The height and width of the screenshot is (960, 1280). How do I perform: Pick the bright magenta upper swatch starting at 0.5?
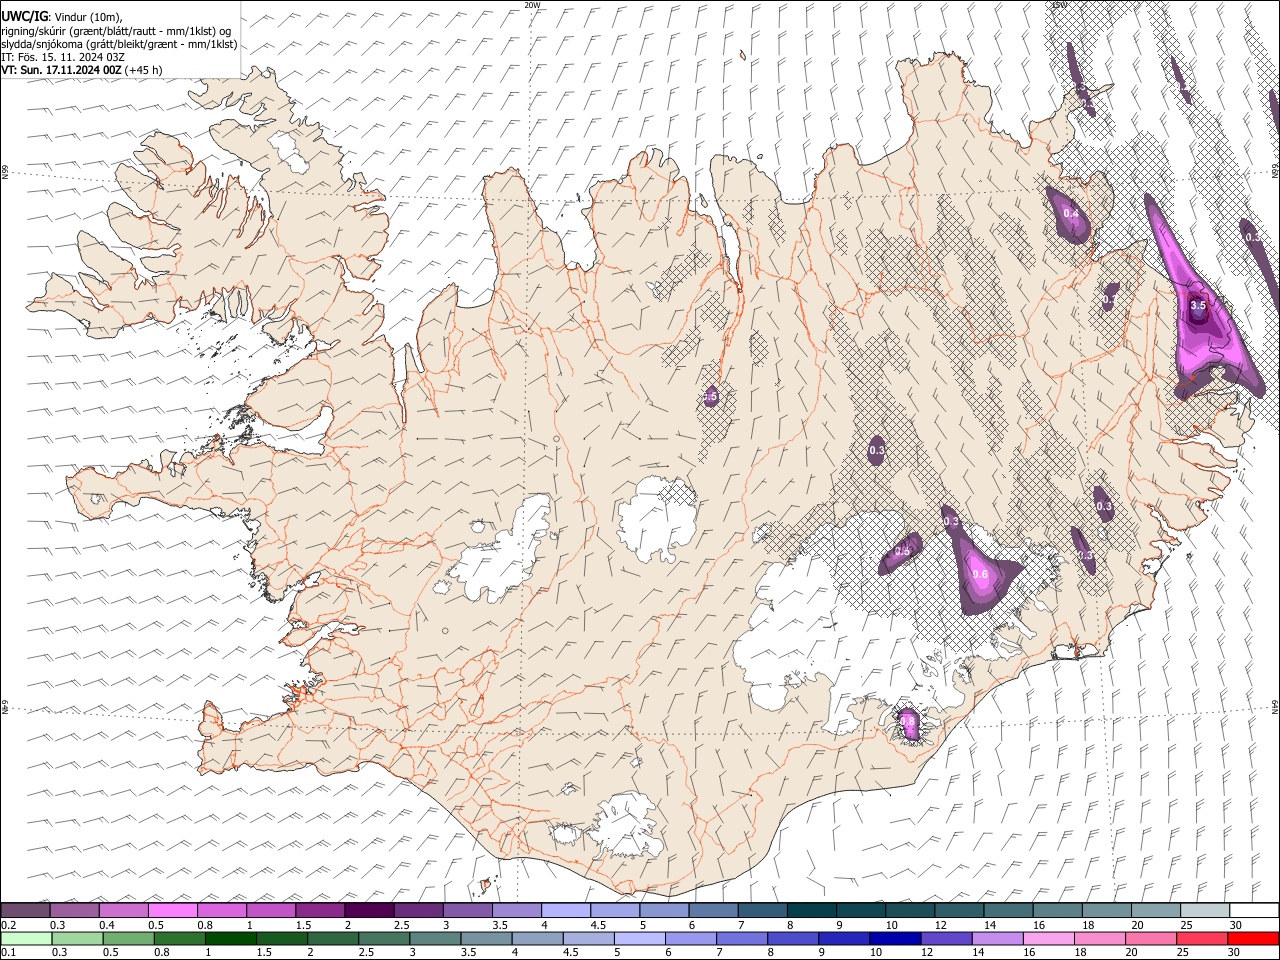tap(172, 910)
